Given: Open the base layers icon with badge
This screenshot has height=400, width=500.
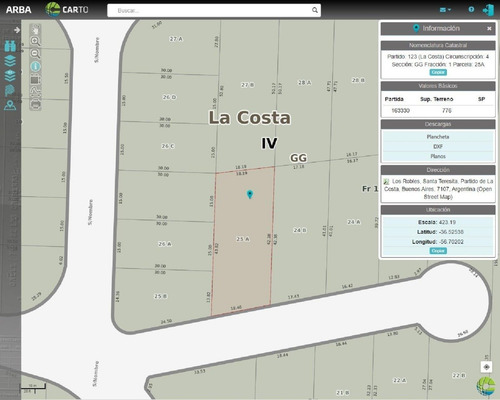Looking at the screenshot, I should [x=10, y=76].
